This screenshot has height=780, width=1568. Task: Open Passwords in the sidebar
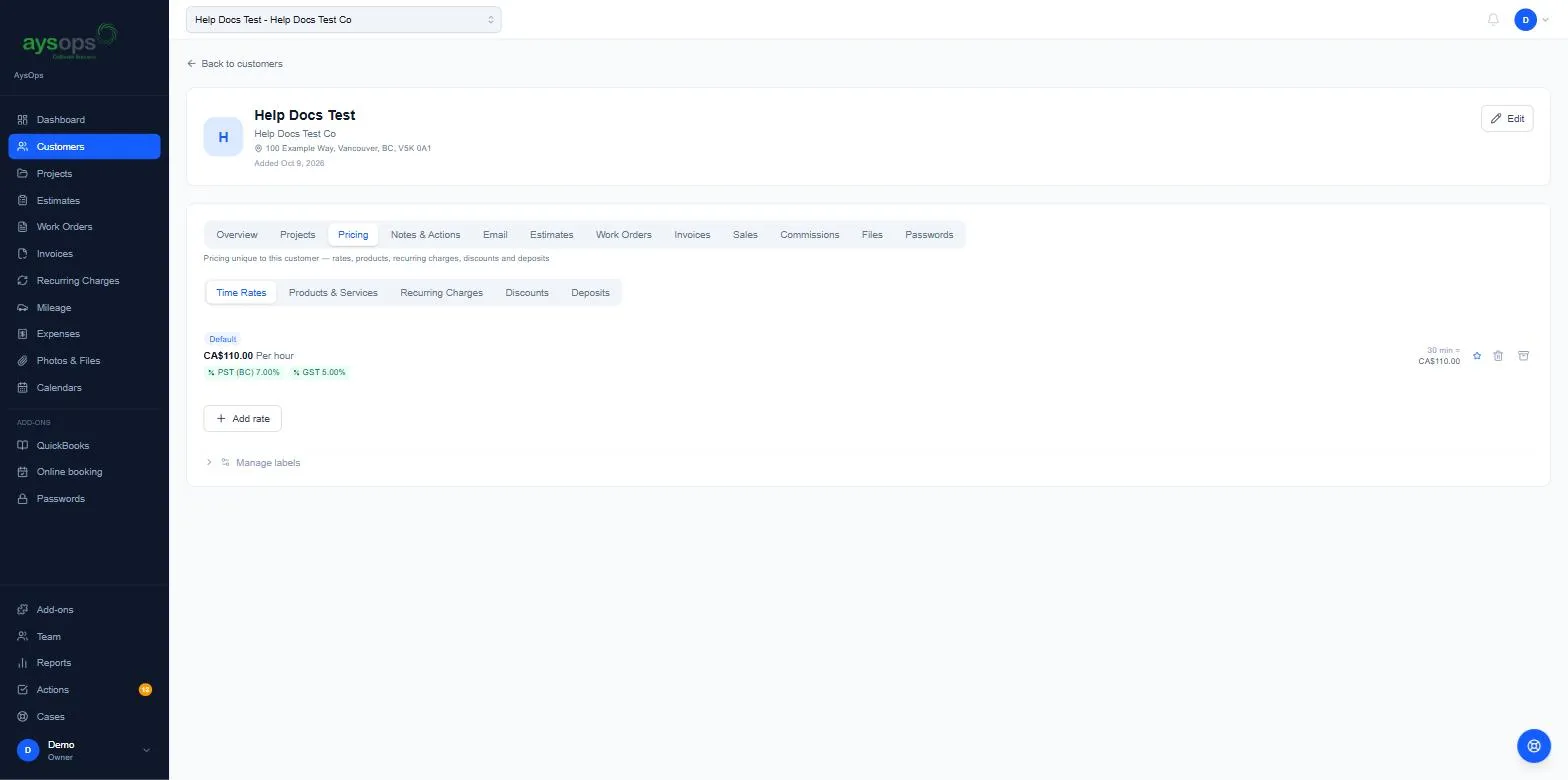[84, 499]
